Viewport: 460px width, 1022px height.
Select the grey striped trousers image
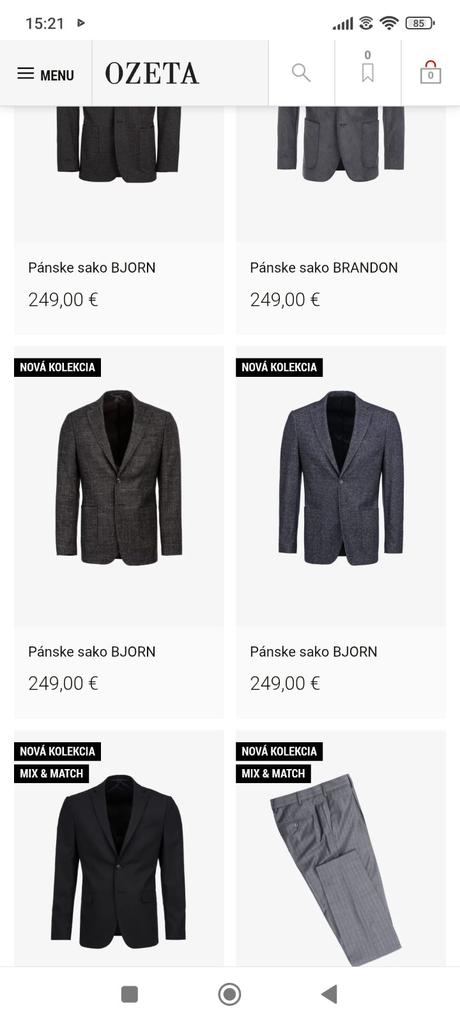[x=336, y=870]
